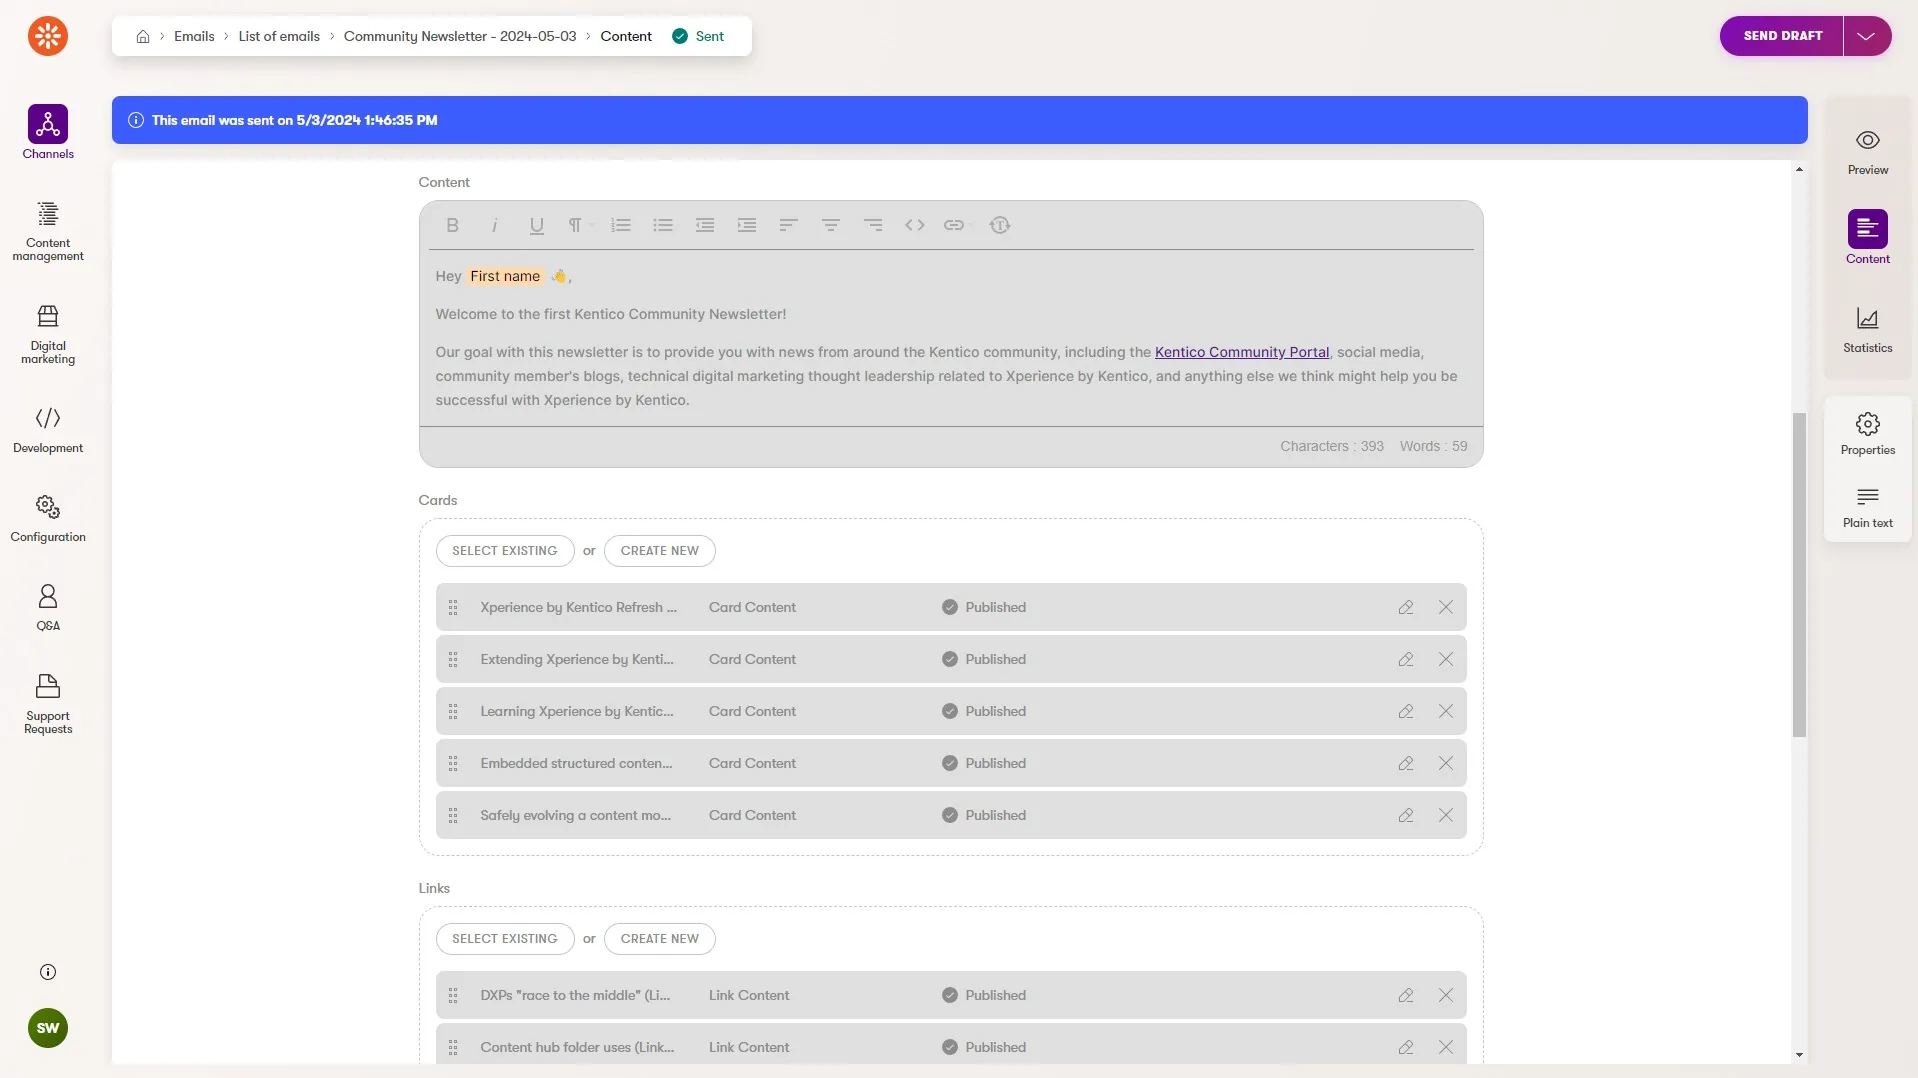Click Select Existing under Cards
The height and width of the screenshot is (1078, 1918).
505,551
